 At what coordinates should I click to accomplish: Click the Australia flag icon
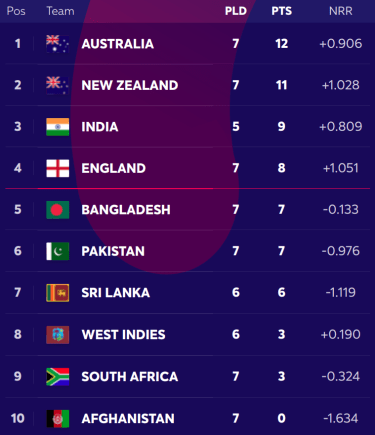tap(58, 44)
